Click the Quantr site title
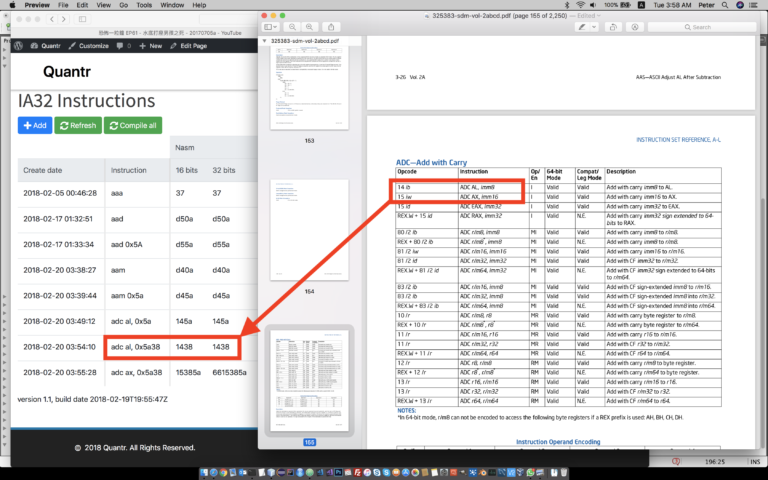 tap(67, 72)
